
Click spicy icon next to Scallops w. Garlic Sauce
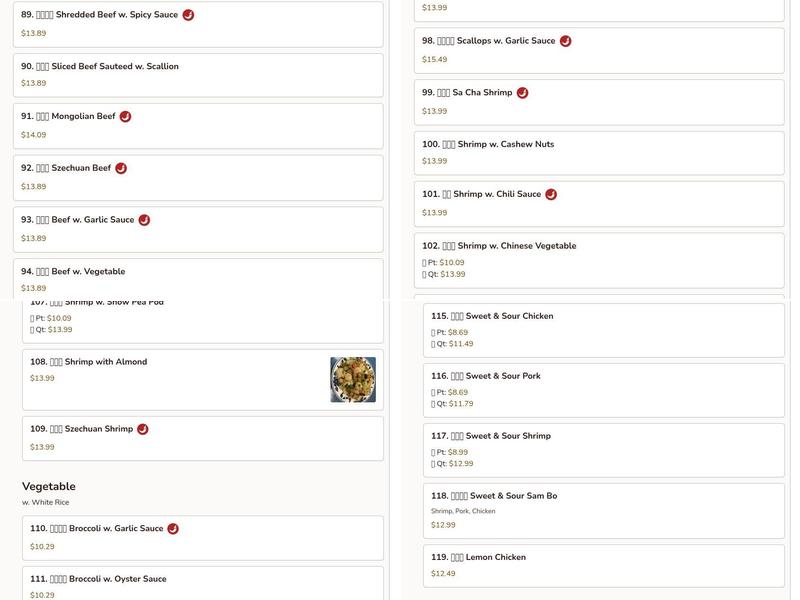(565, 41)
